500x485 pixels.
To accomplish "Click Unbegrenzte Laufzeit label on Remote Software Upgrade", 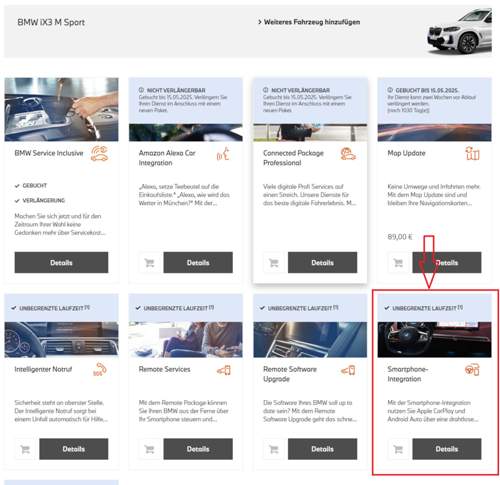I will click(303, 308).
